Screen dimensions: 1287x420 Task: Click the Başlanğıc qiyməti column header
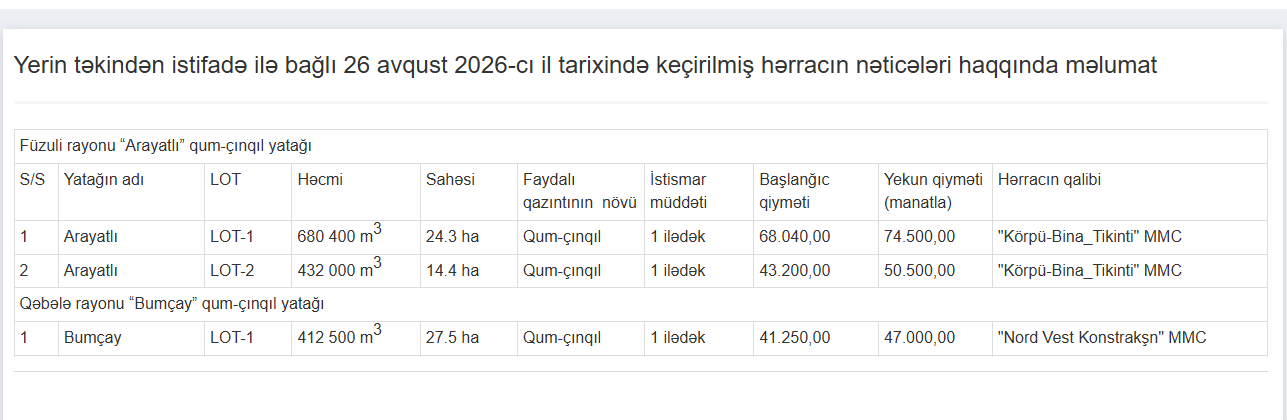click(x=816, y=192)
